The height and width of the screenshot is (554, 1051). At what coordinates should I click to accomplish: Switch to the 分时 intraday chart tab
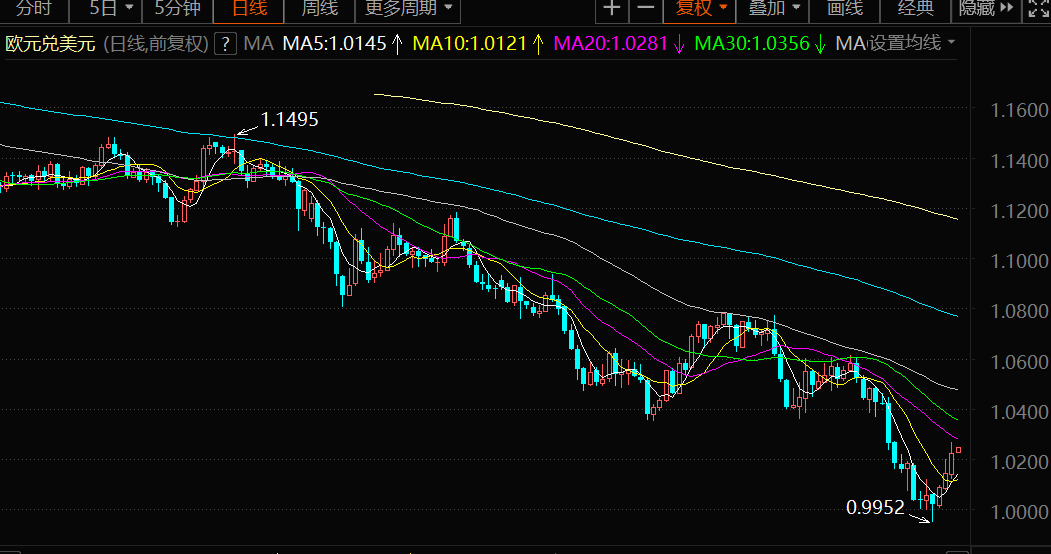[x=34, y=9]
